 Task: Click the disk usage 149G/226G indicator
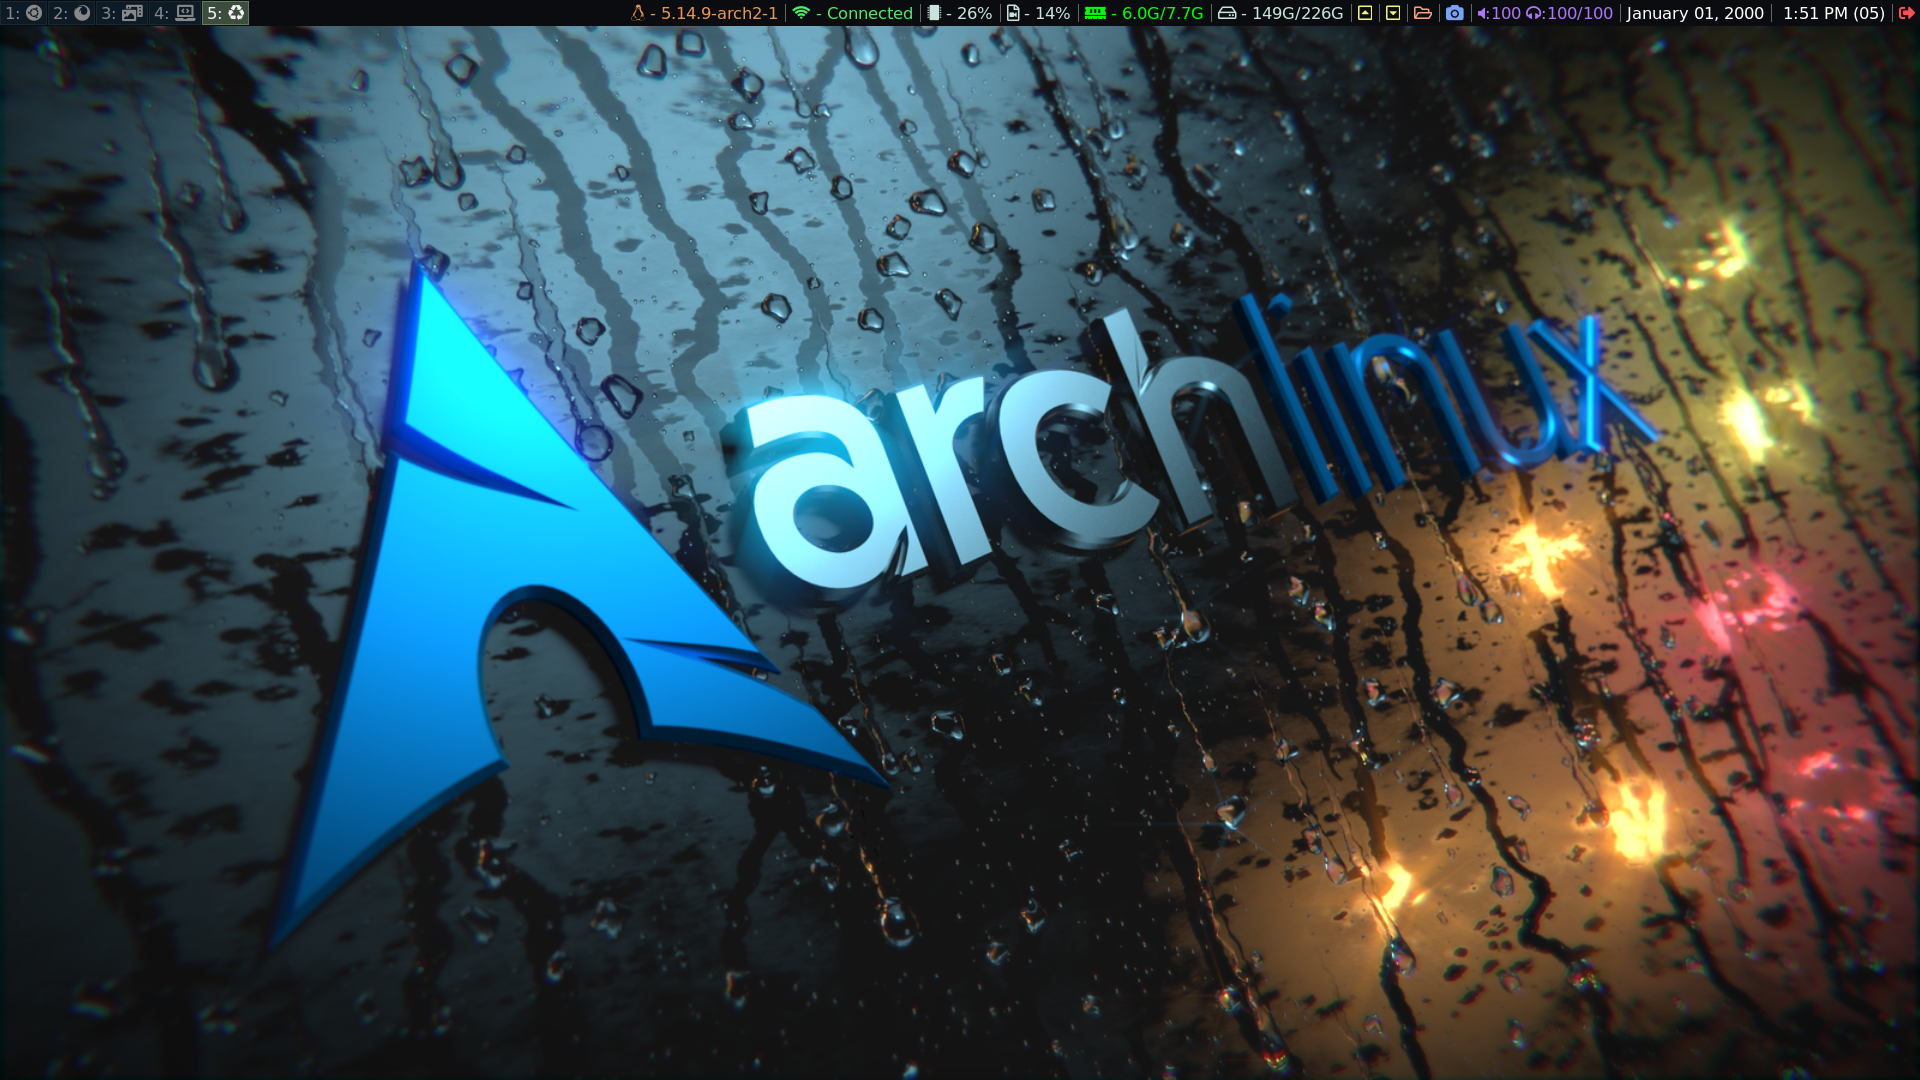coord(1281,13)
